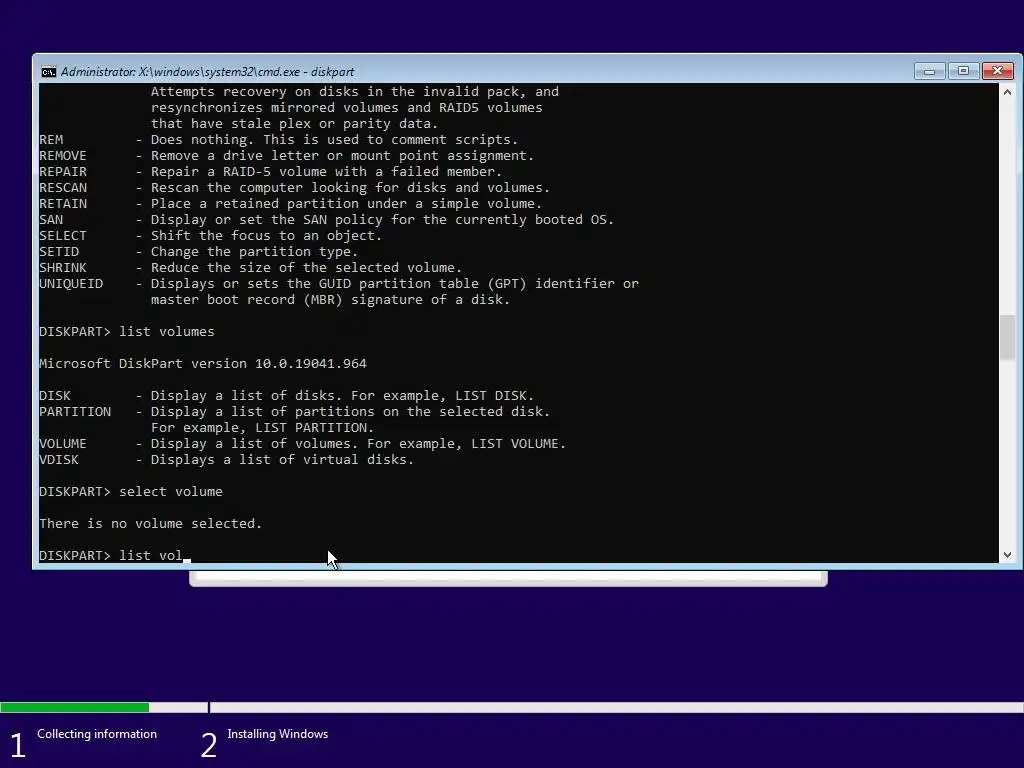Click the DISK list option line
This screenshot has height=768, width=1024.
pyautogui.click(x=287, y=395)
